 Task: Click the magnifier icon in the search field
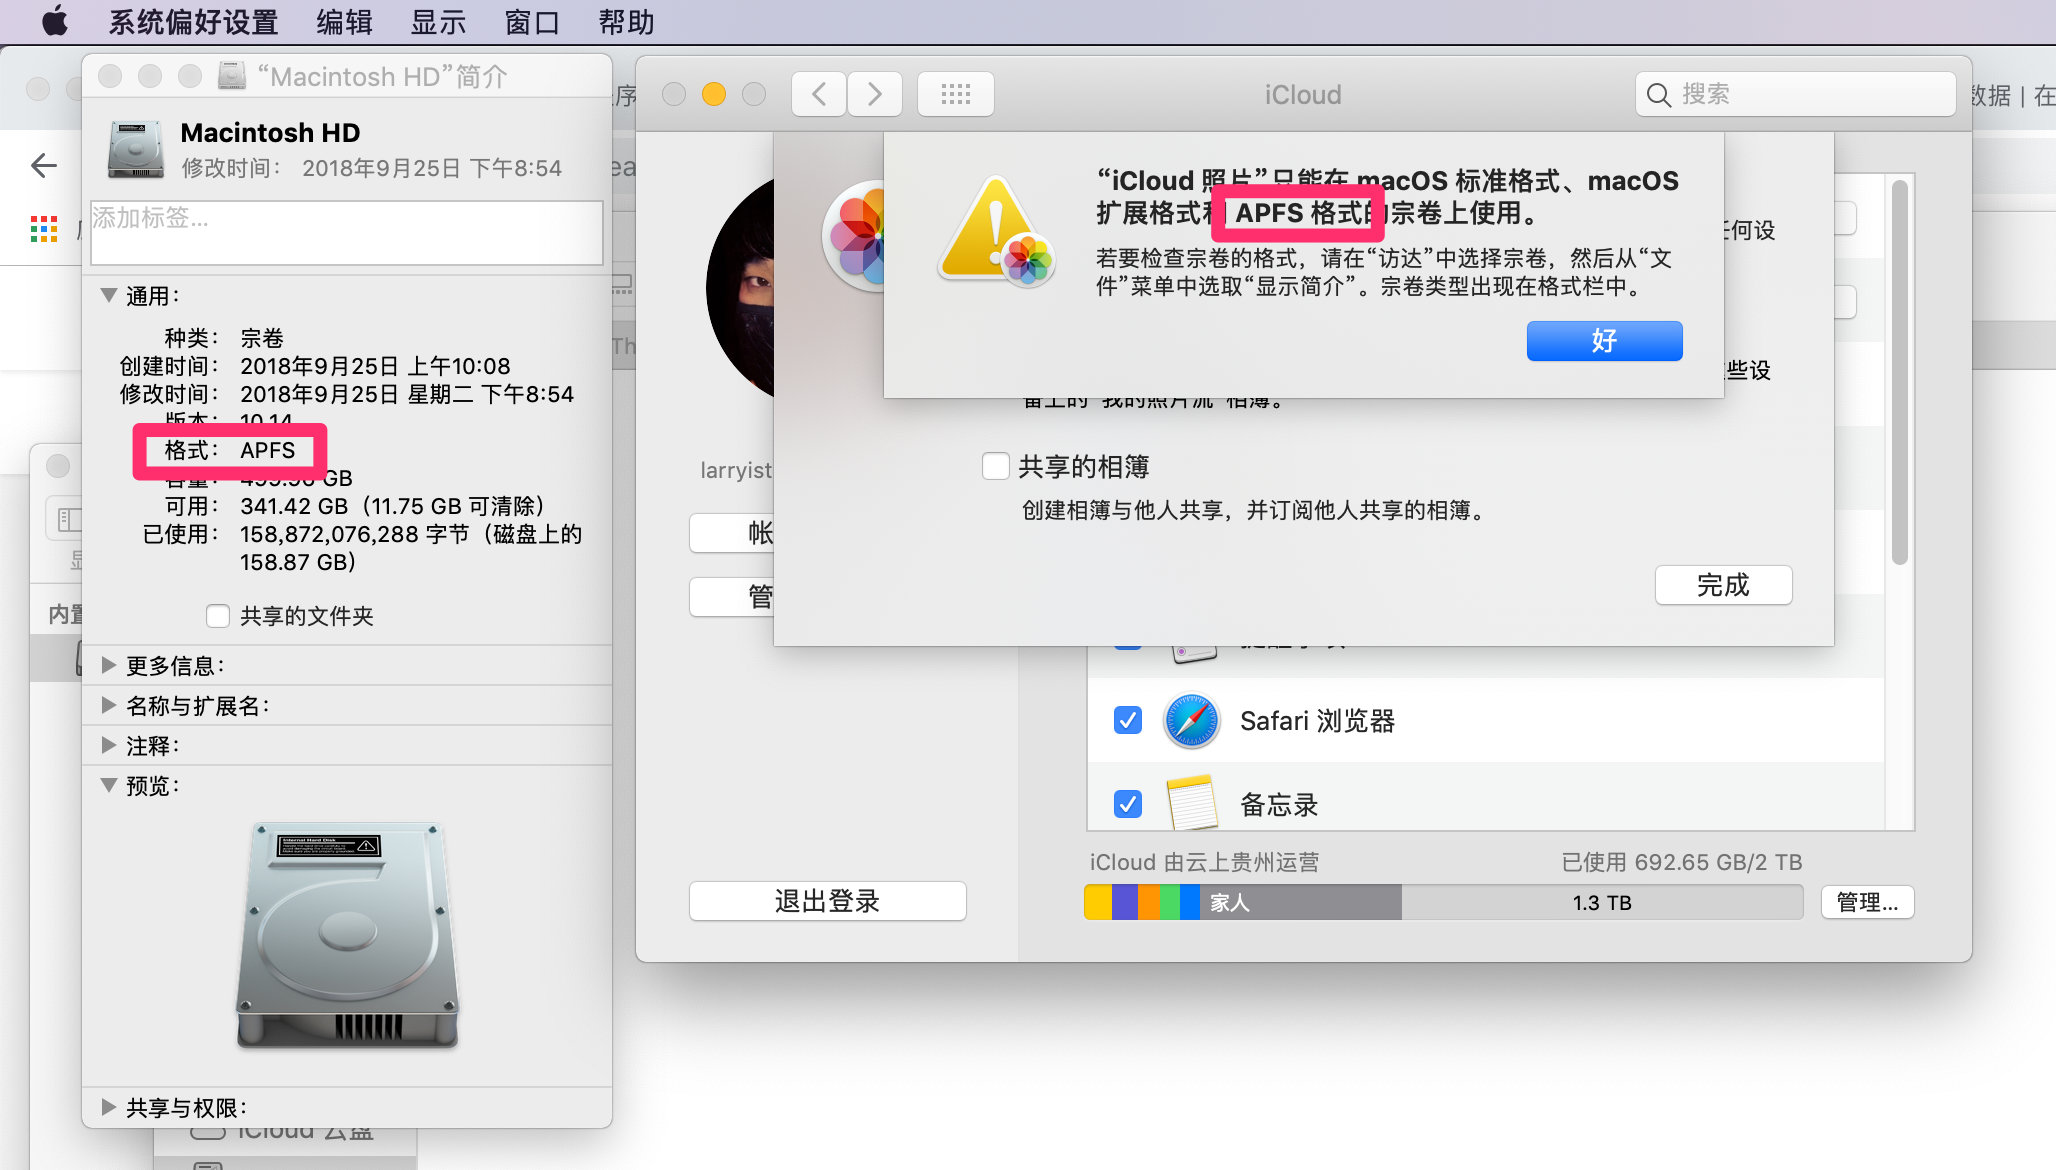point(1659,95)
